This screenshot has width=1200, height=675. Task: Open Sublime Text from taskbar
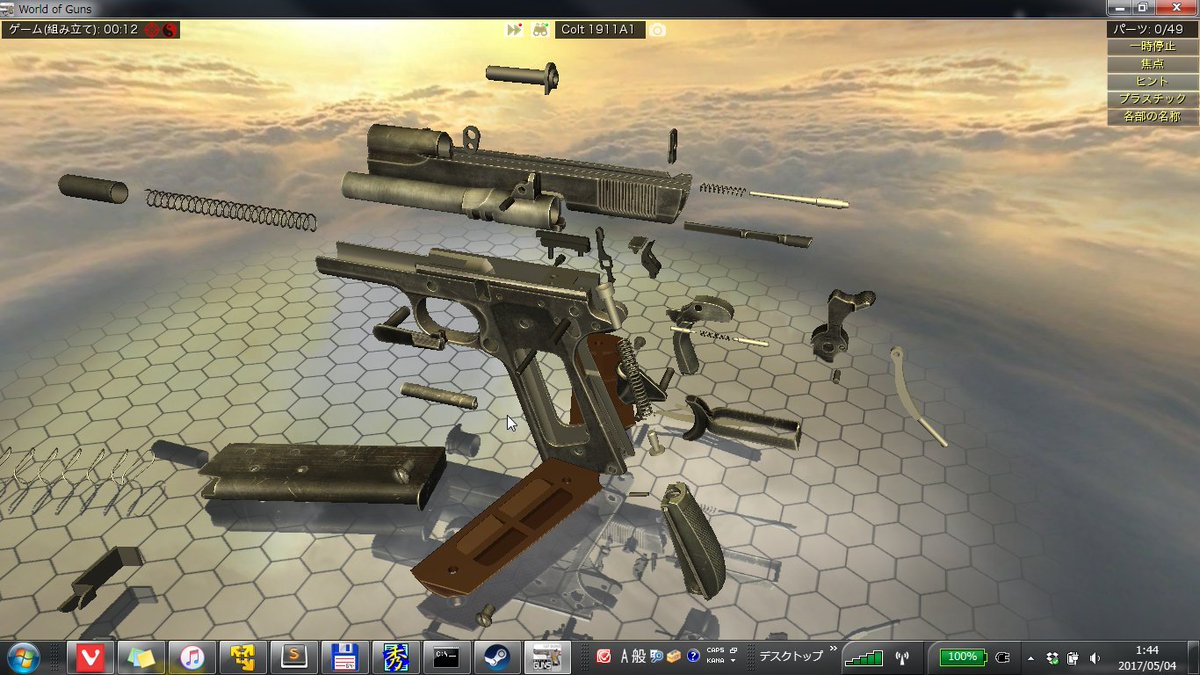click(x=294, y=657)
